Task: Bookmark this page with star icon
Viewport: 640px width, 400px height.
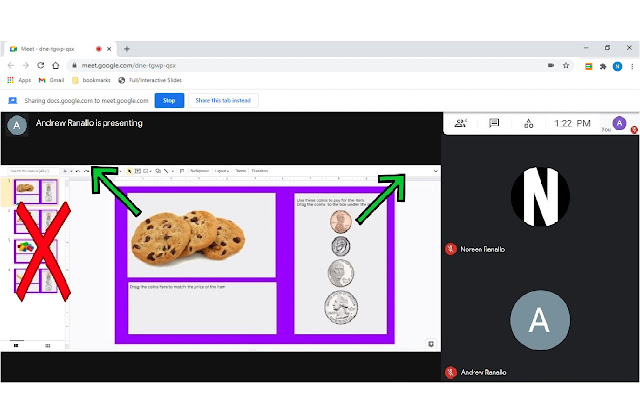Action: coord(566,65)
